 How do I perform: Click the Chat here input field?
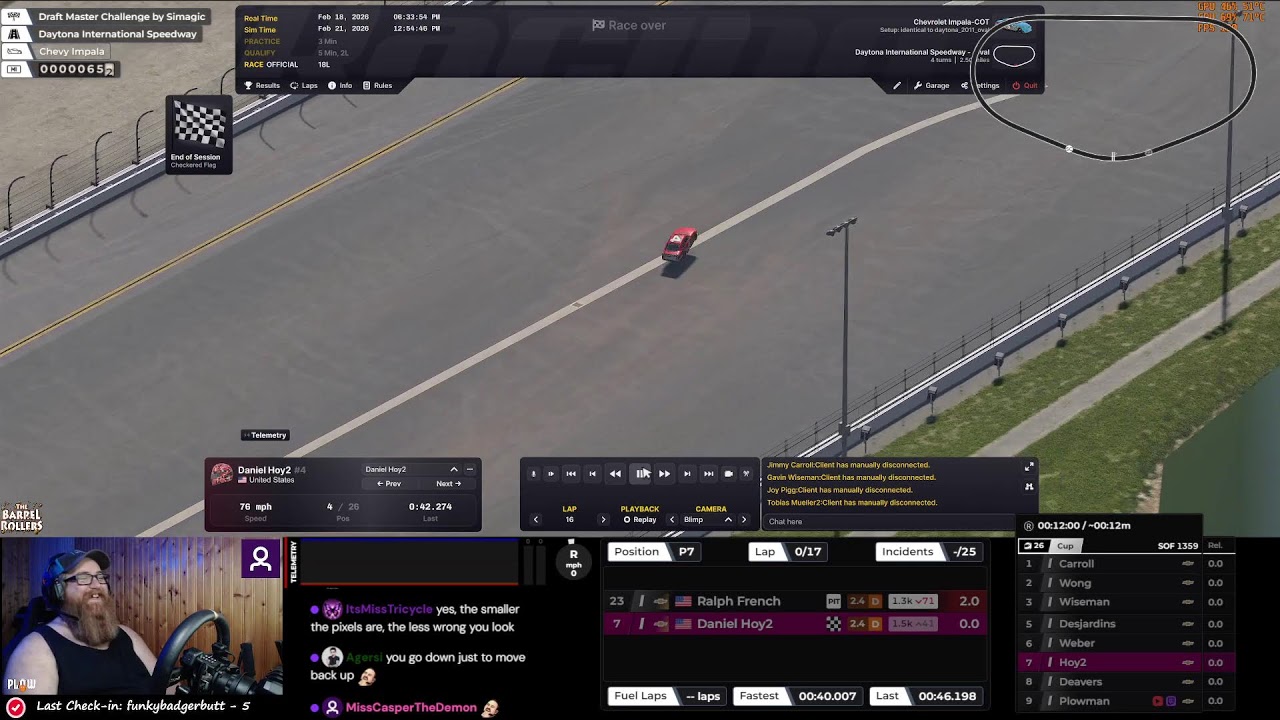[890, 522]
